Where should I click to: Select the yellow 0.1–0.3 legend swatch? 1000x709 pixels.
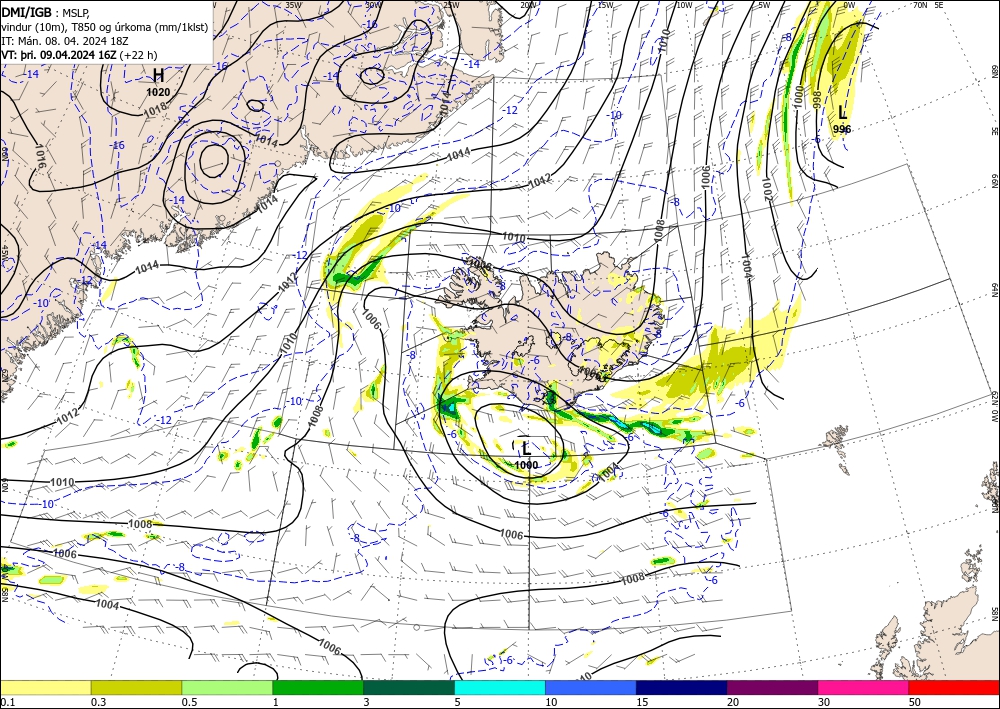tap(45, 687)
